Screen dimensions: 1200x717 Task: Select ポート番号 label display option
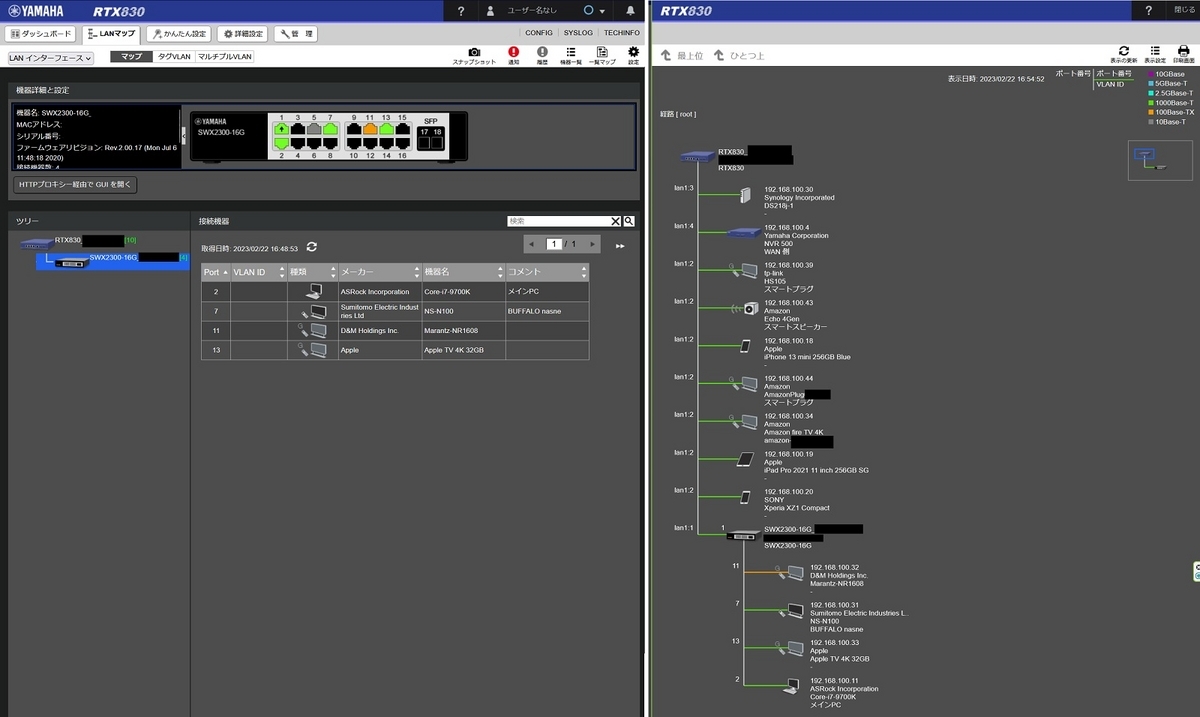1114,74
